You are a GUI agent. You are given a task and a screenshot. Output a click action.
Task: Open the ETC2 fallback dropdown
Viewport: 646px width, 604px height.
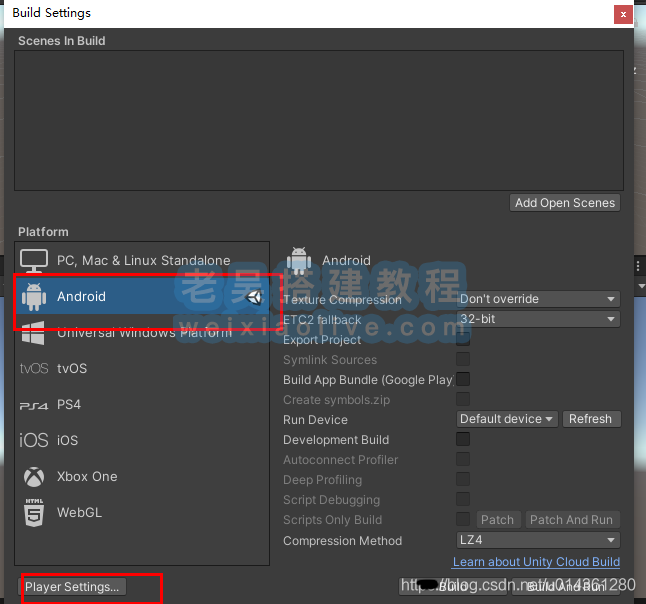538,319
